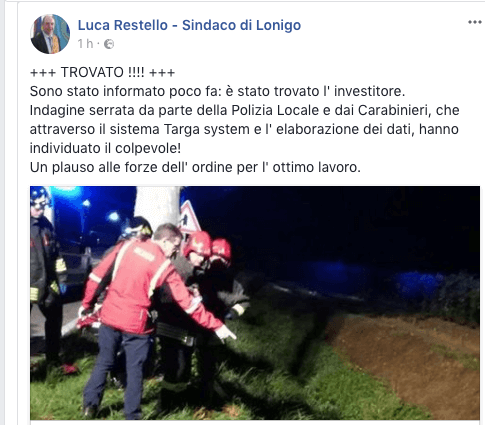Click the sentence beginning Un plauso alle forze
Image resolution: width=485 pixels, height=425 pixels.
pyautogui.click(x=195, y=167)
